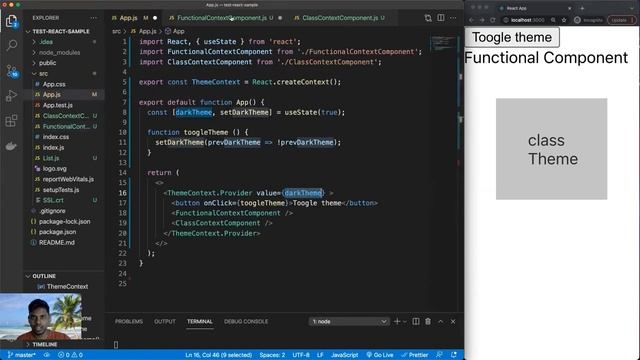Click App breadcrumb in editor path
The image size is (640, 360).
click(175, 31)
